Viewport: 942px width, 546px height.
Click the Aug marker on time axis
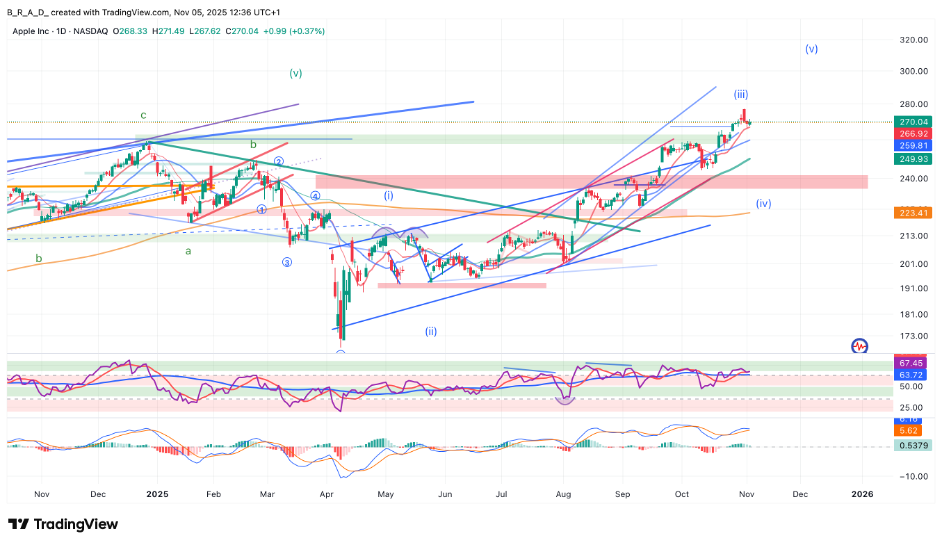[x=563, y=494]
